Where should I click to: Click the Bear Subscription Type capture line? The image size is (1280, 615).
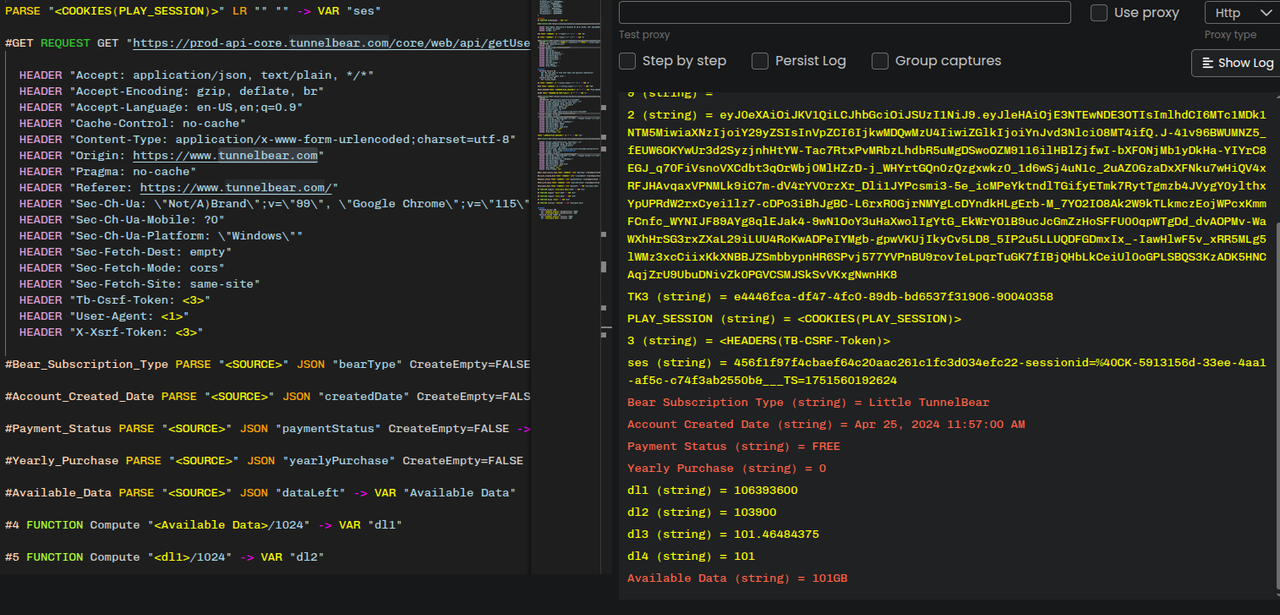point(808,402)
